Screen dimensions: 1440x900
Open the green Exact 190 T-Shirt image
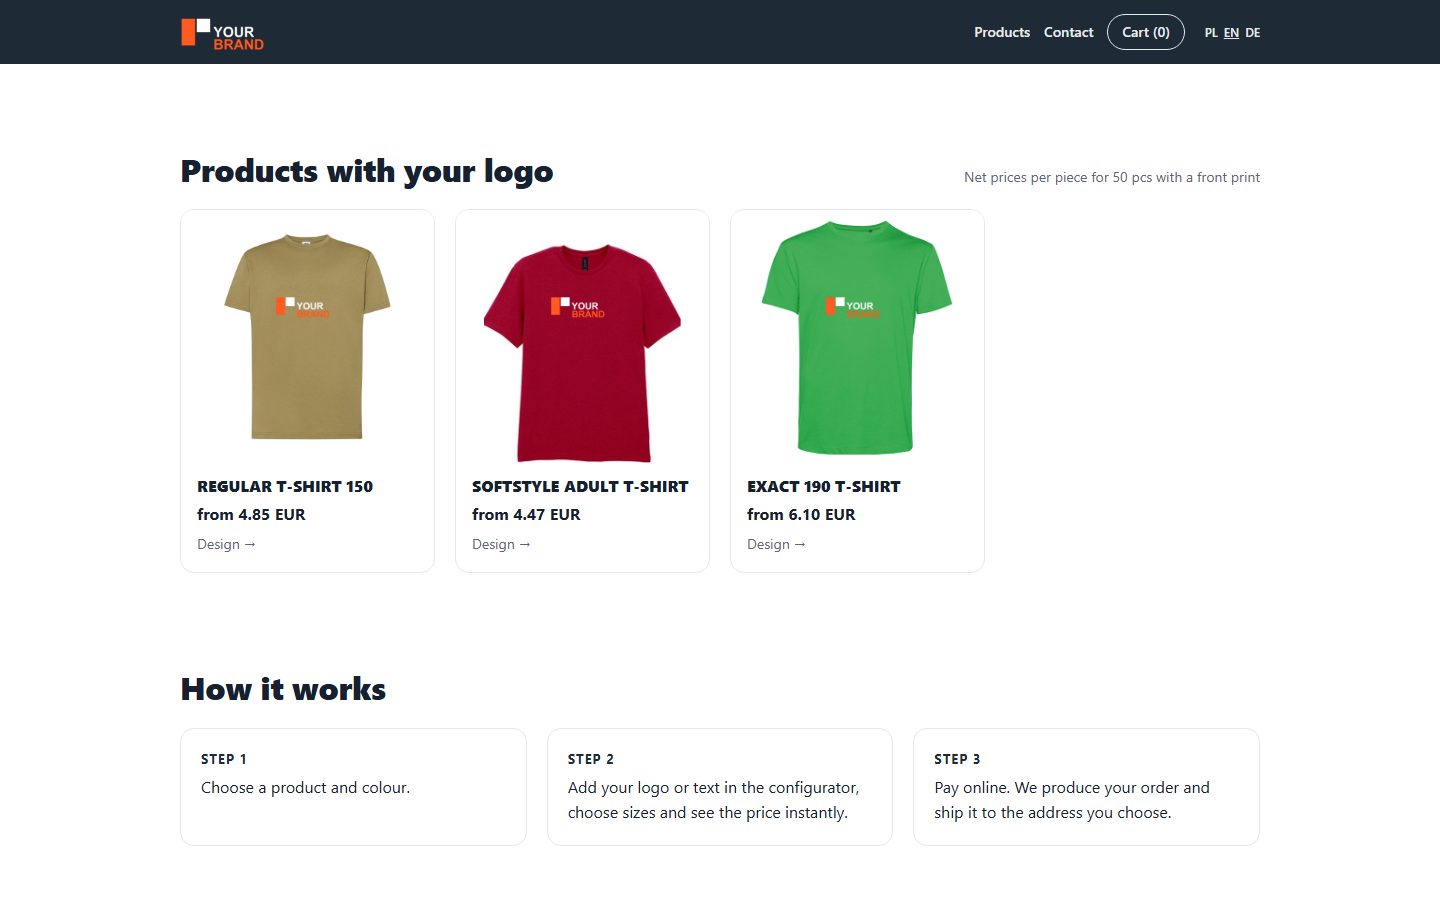pos(857,337)
